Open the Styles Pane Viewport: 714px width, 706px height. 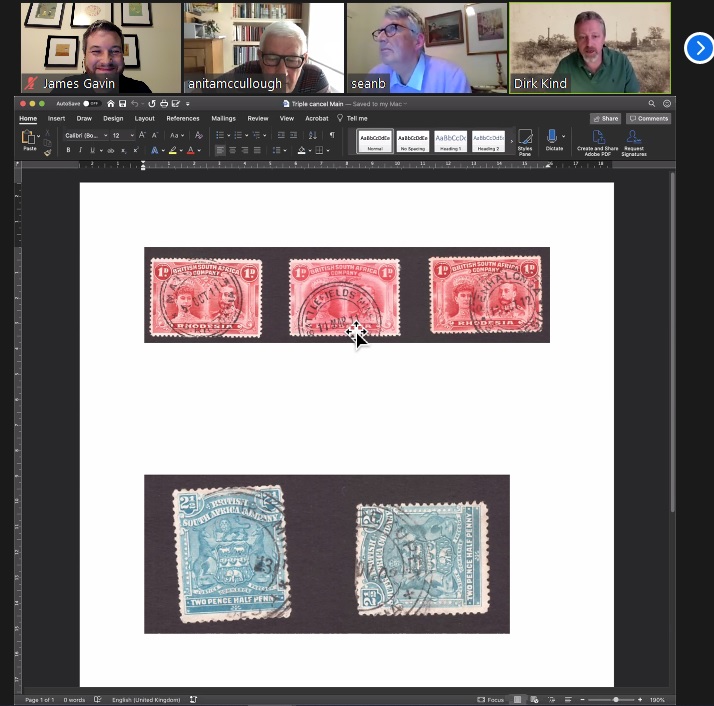pos(525,142)
